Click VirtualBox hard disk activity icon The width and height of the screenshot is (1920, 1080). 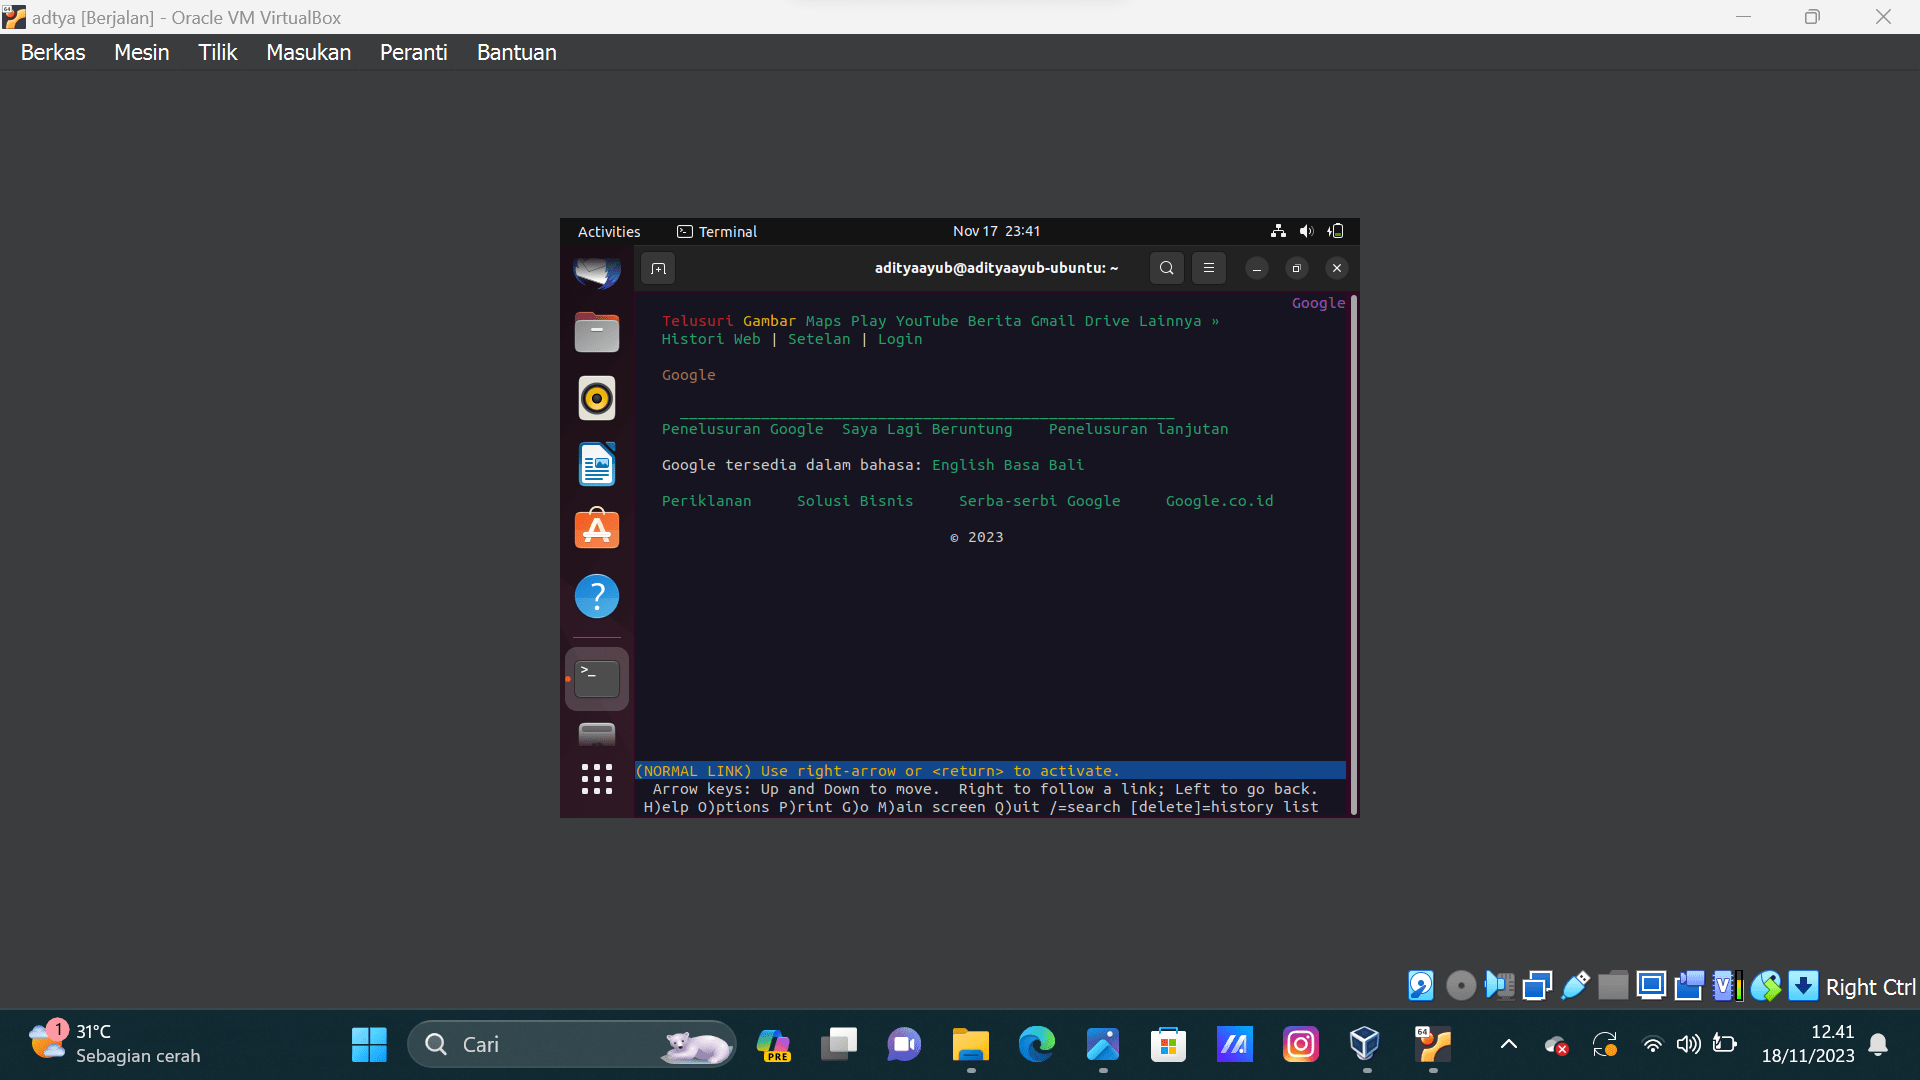[1421, 986]
